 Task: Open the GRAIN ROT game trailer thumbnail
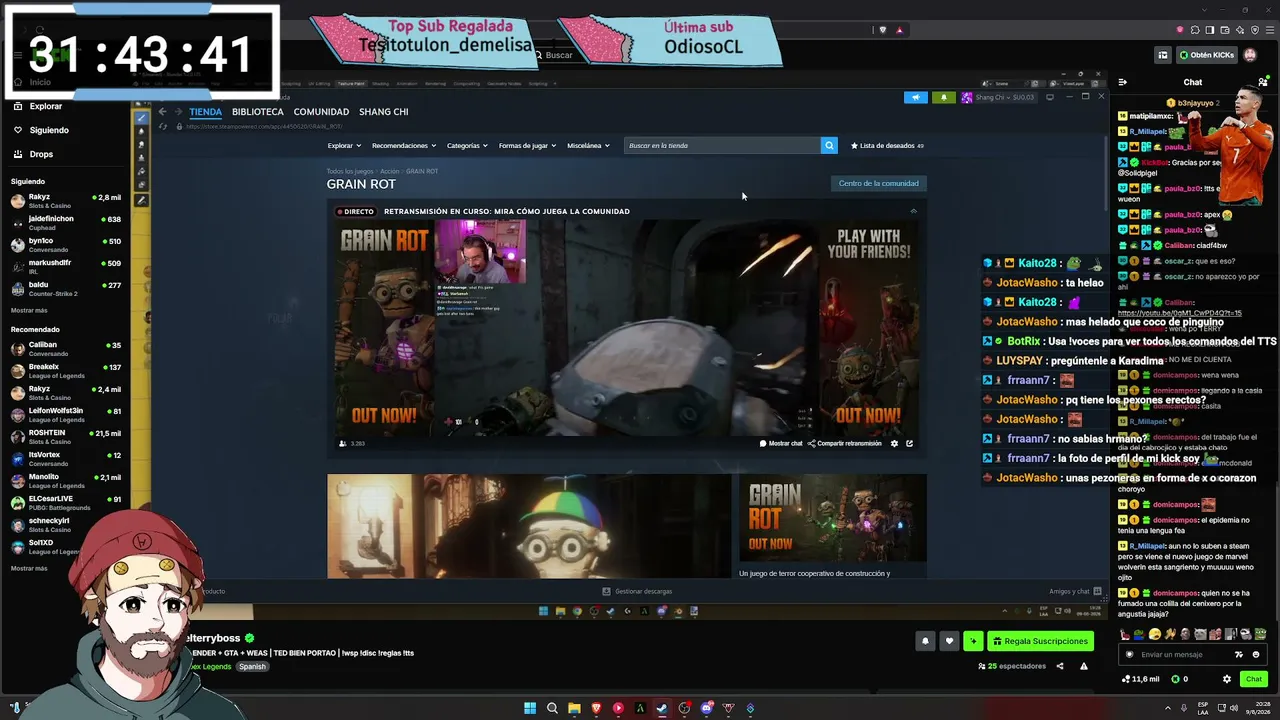pyautogui.click(x=528, y=526)
